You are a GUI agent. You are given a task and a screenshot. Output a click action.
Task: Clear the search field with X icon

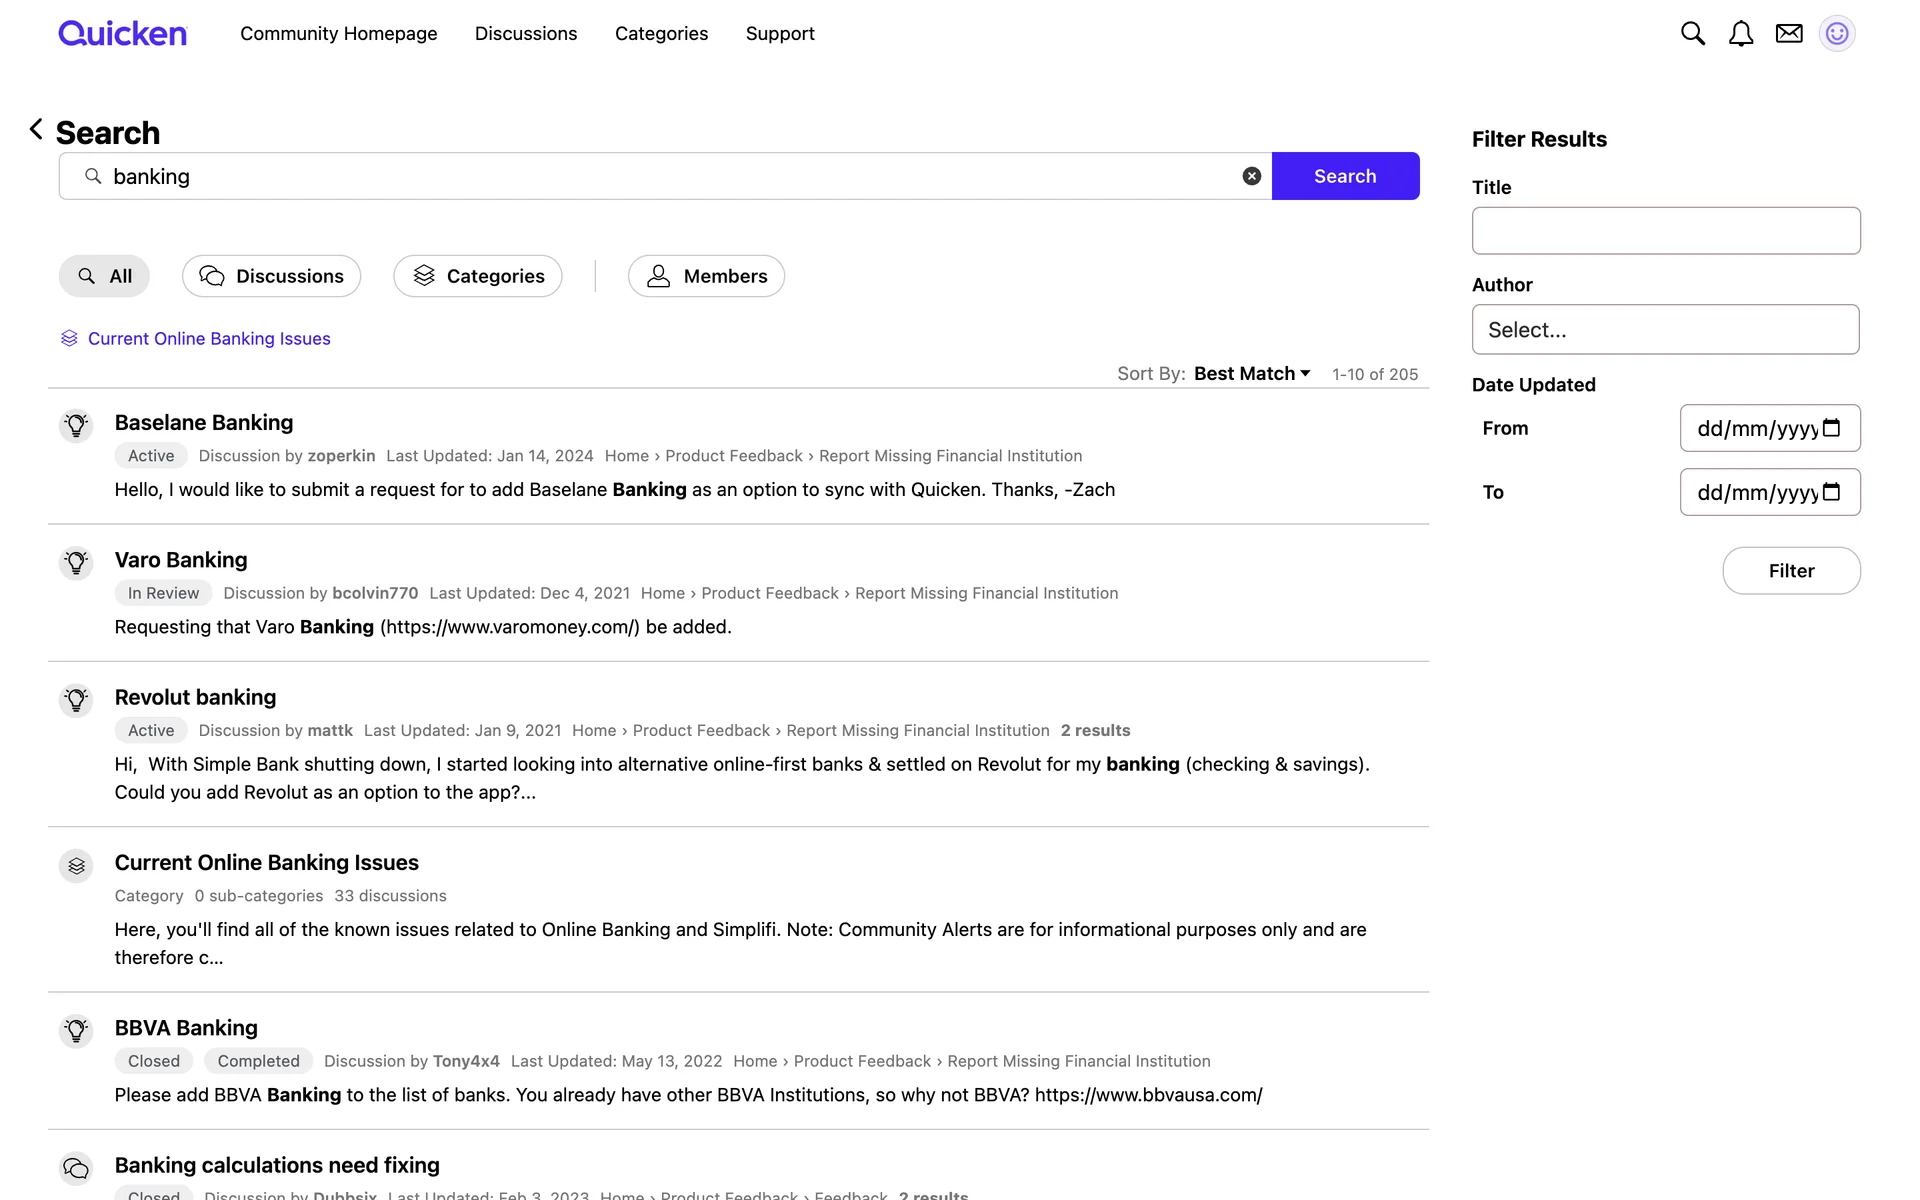[x=1251, y=176]
